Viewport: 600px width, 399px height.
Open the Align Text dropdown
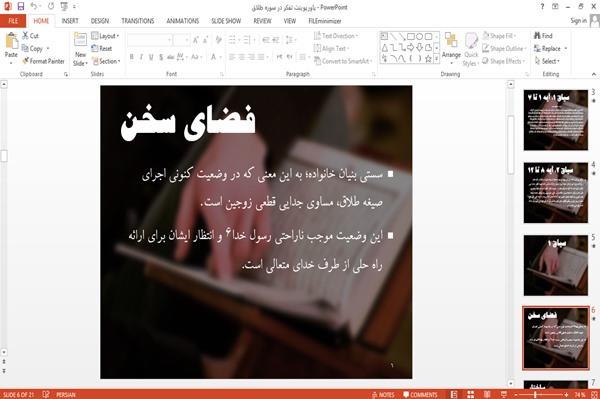(331, 49)
